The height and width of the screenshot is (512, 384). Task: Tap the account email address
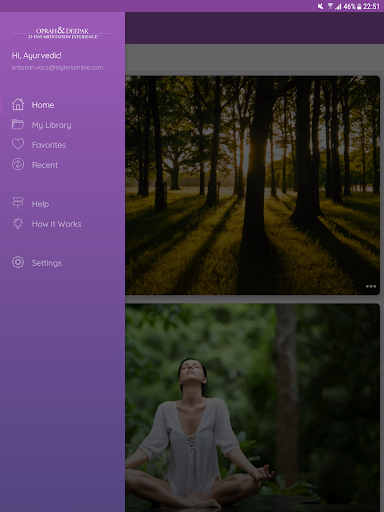(x=57, y=67)
